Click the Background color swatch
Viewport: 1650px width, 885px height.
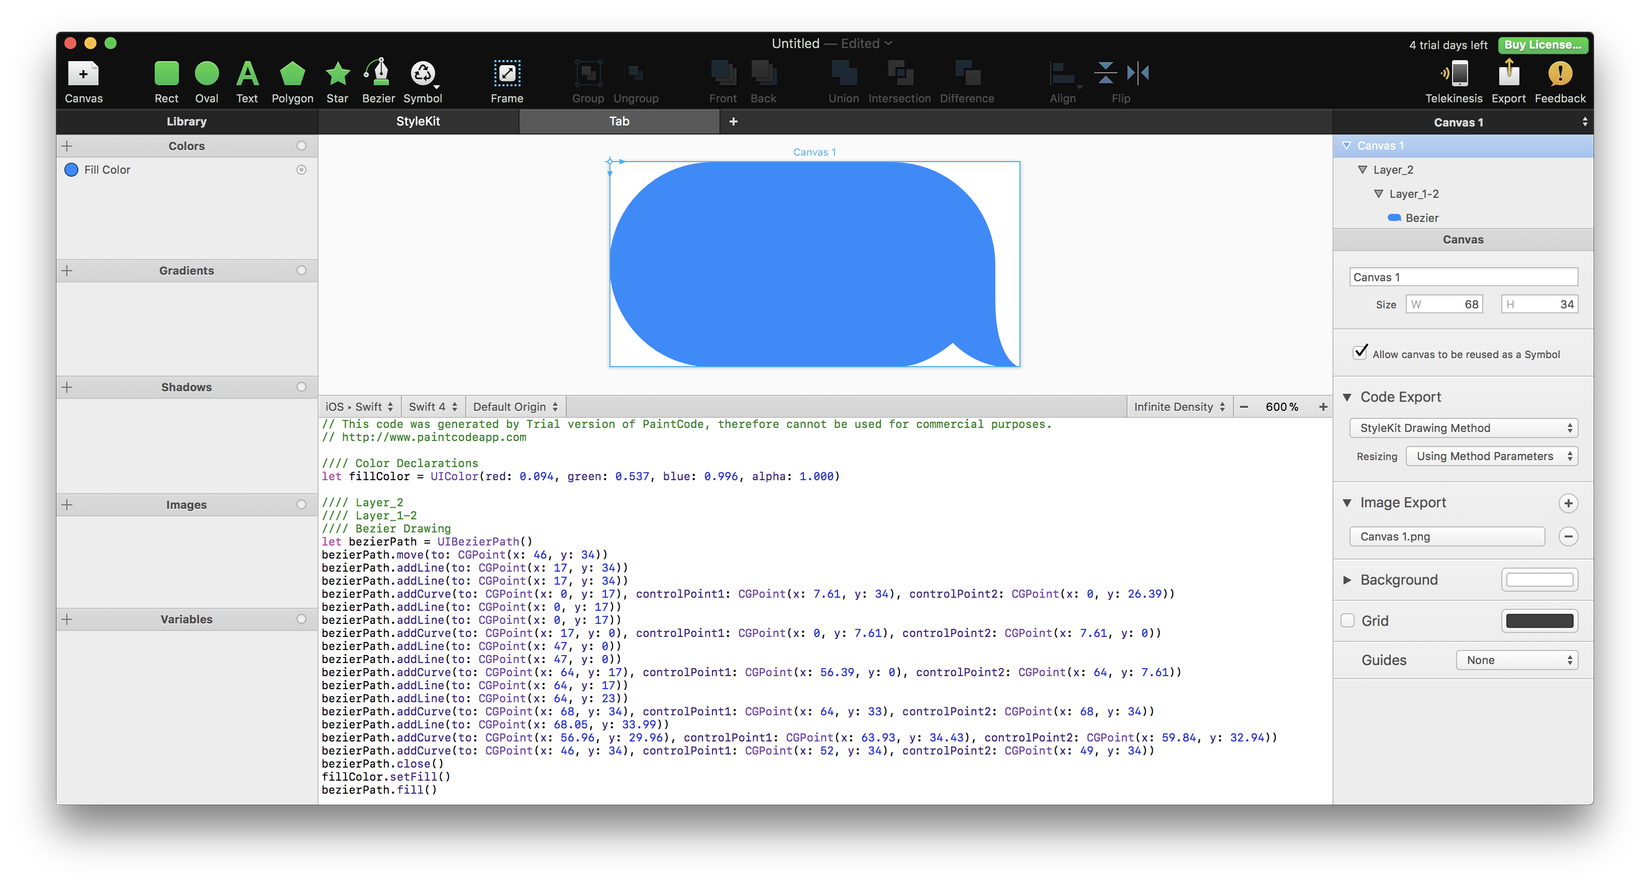(1539, 580)
